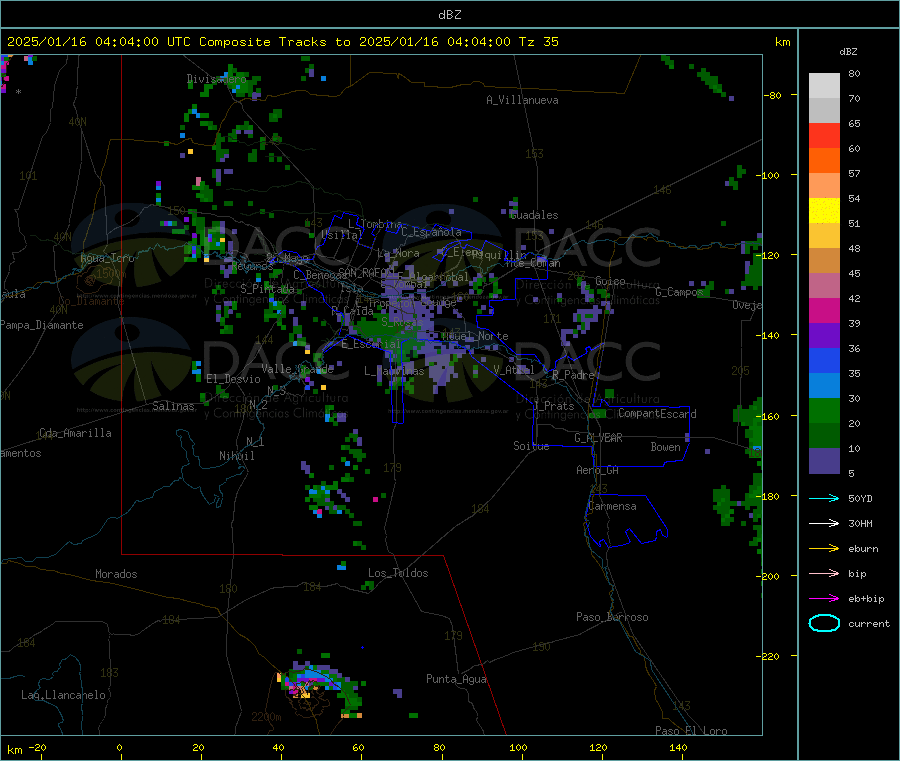Click the green 20 dBZ color swatch
This screenshot has height=761, width=900.
point(824,410)
